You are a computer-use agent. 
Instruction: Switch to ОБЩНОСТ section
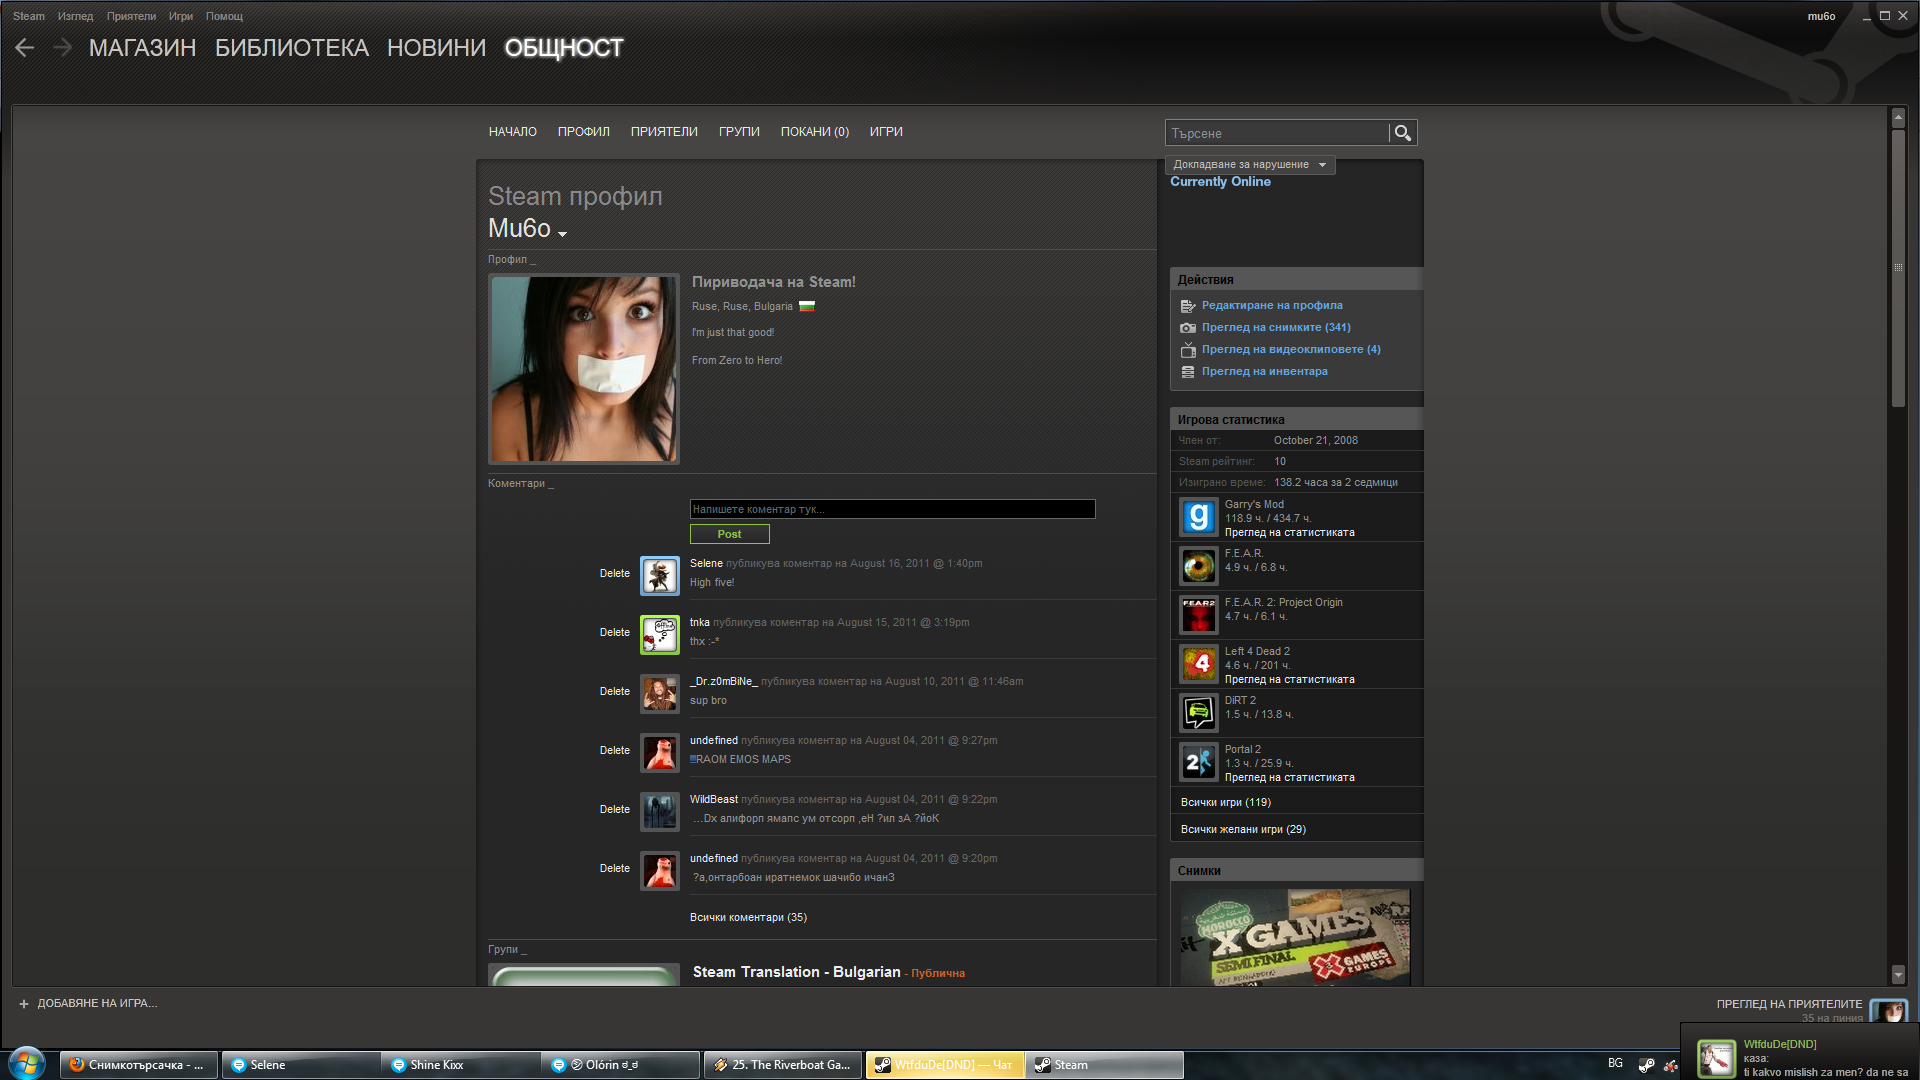click(x=564, y=48)
